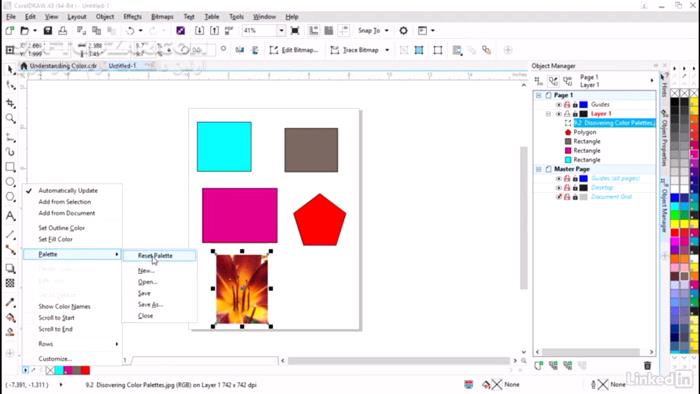
Task: Select the Rectangle tool
Action: (10, 167)
